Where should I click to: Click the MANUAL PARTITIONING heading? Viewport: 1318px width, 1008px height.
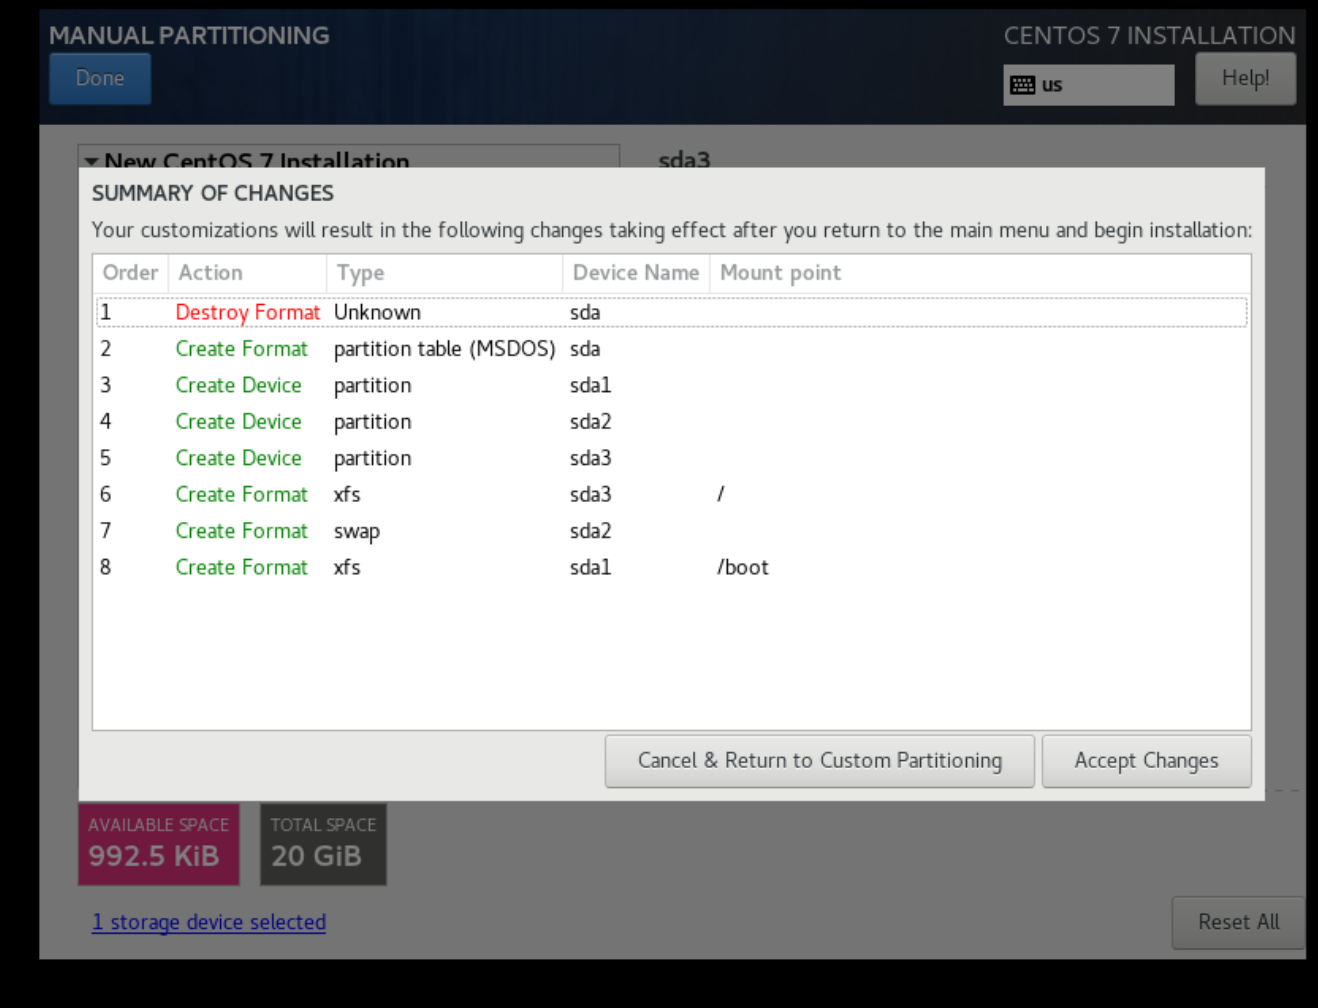pyautogui.click(x=189, y=35)
